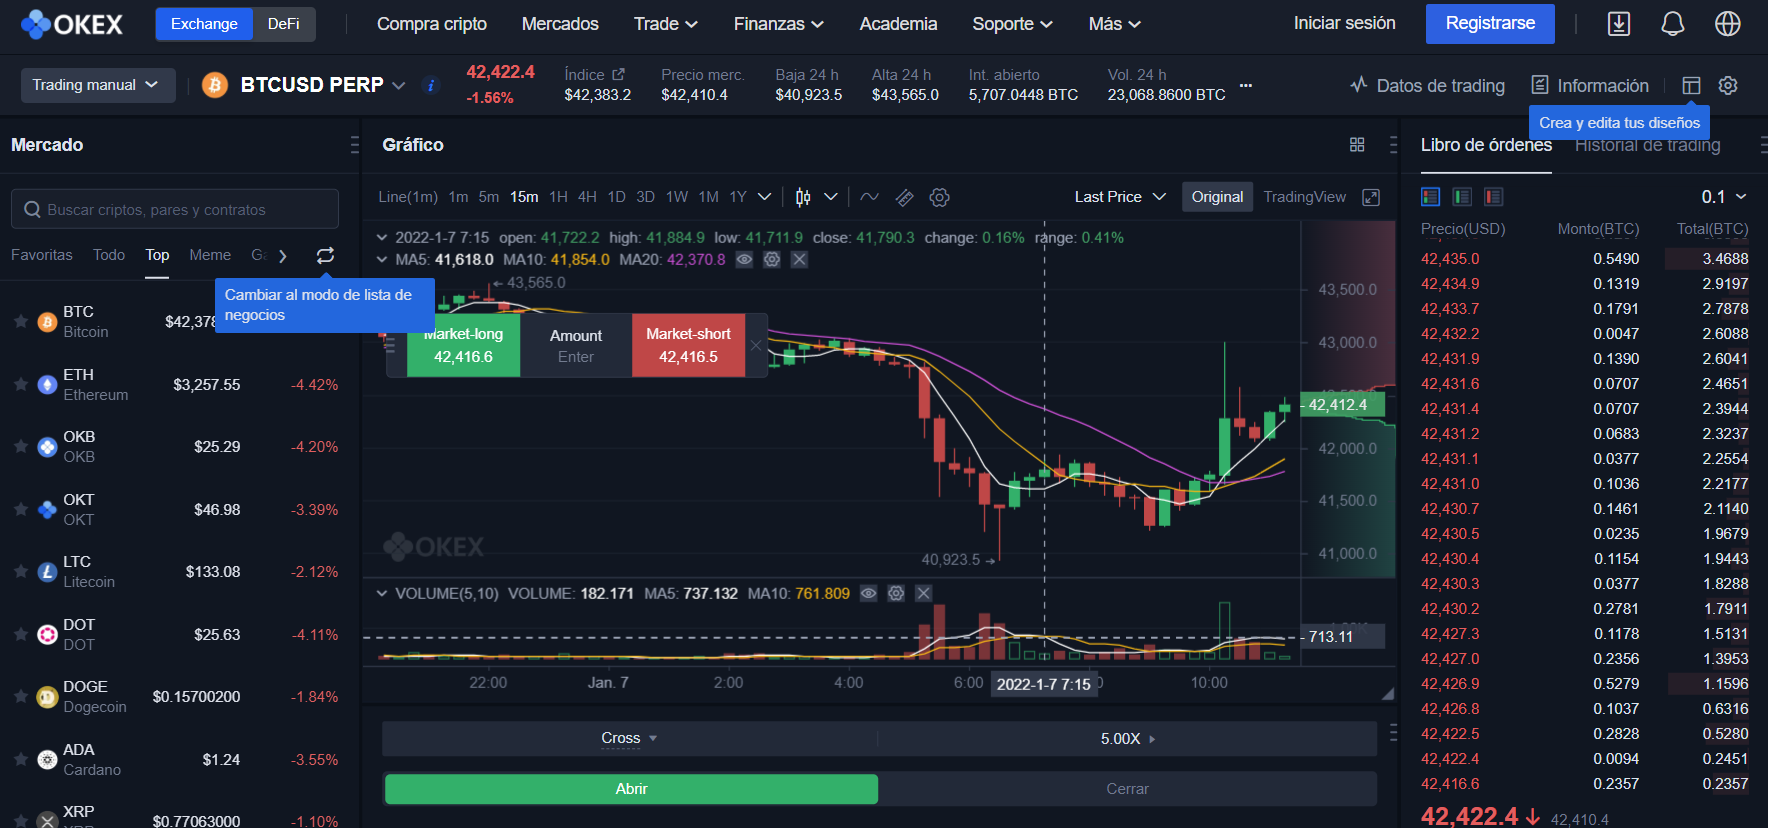Switch to the Historial de trading tab

(x=1647, y=146)
